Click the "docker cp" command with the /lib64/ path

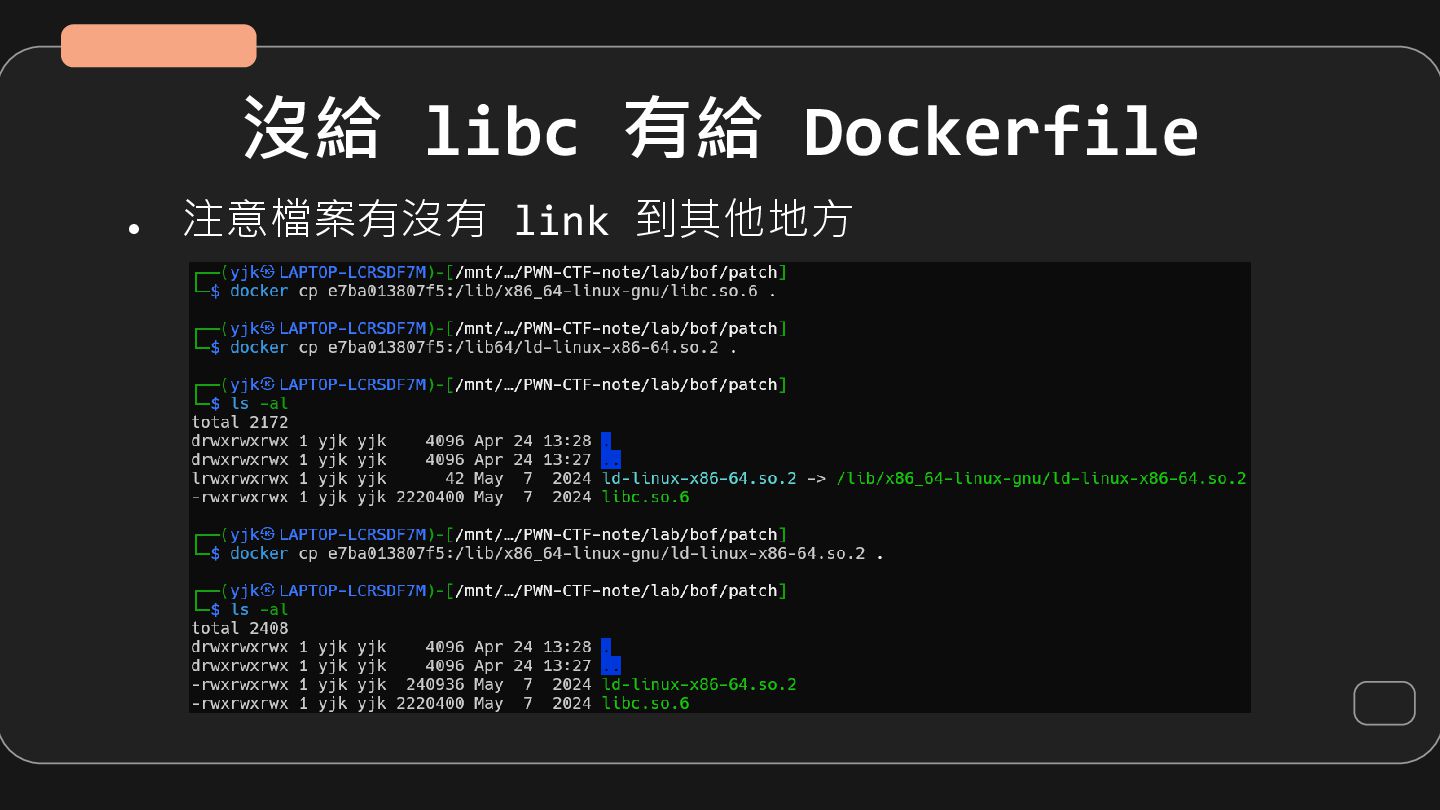pyautogui.click(x=484, y=347)
